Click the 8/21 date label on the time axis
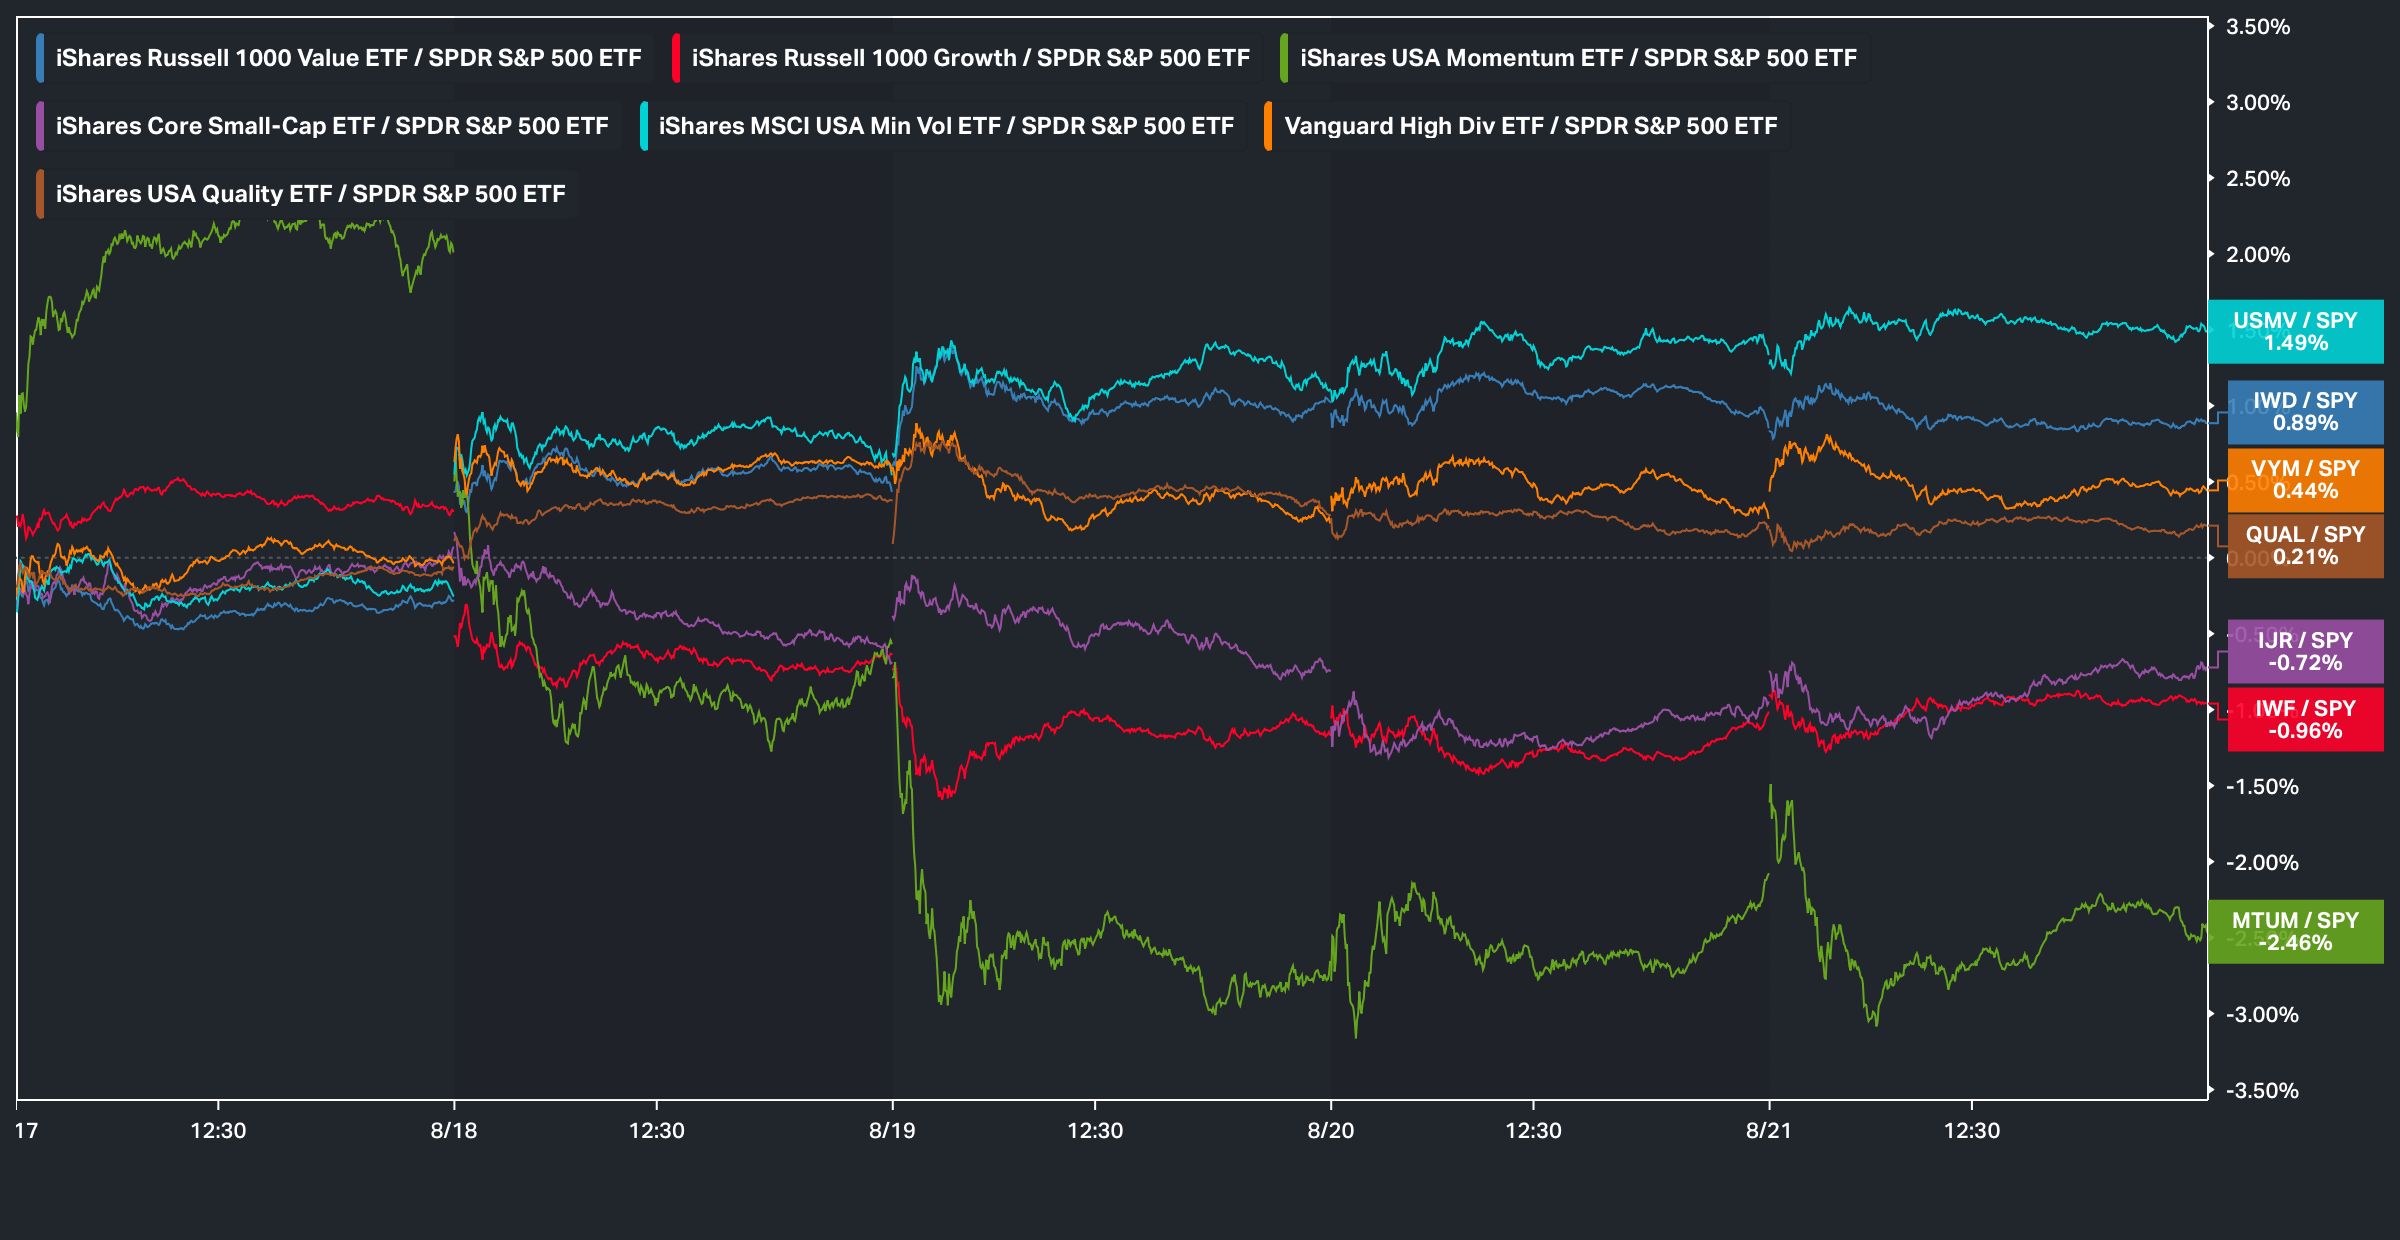Image resolution: width=2400 pixels, height=1240 pixels. (x=1769, y=1131)
